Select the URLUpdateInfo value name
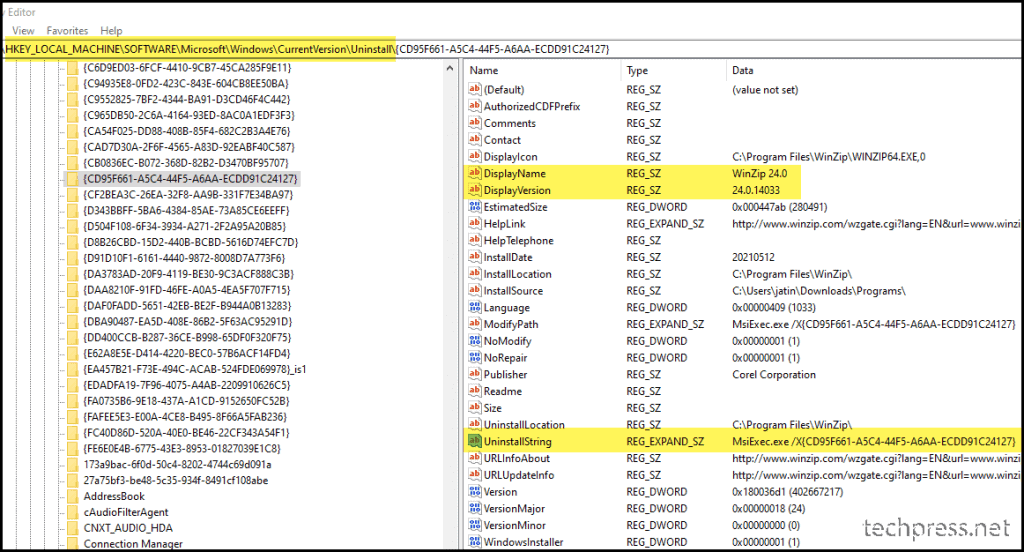The image size is (1024, 552). [x=519, y=475]
